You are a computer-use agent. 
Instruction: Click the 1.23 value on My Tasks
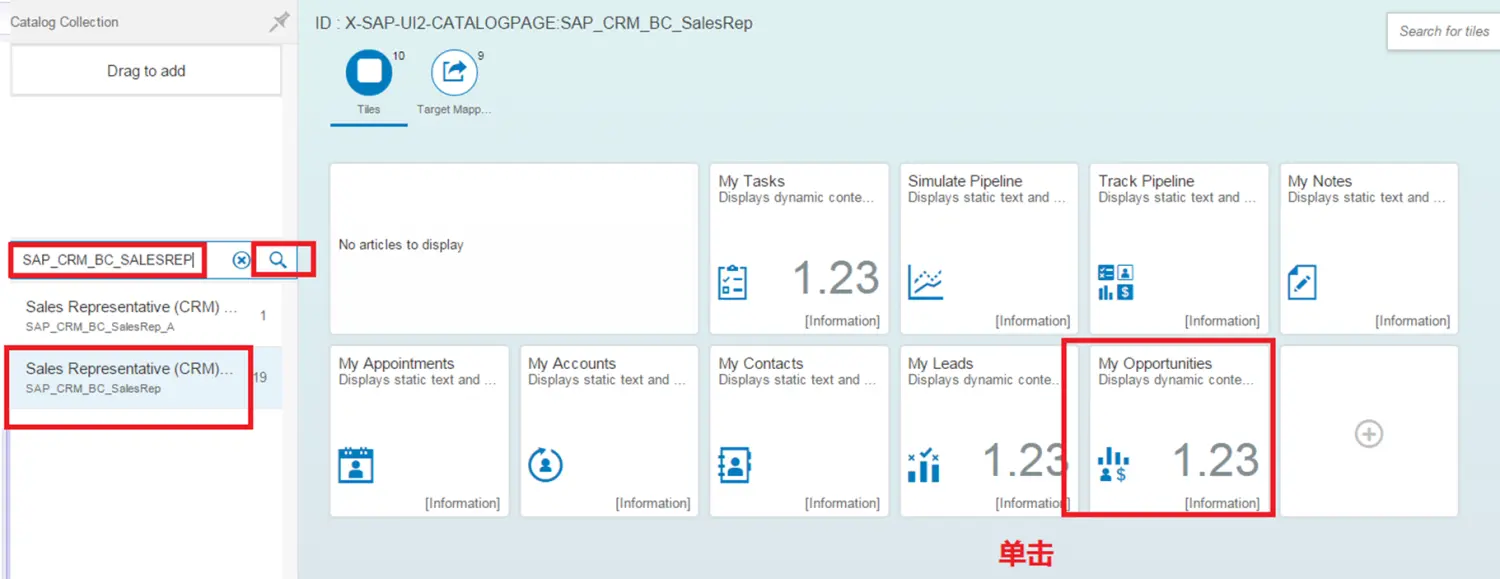click(836, 278)
